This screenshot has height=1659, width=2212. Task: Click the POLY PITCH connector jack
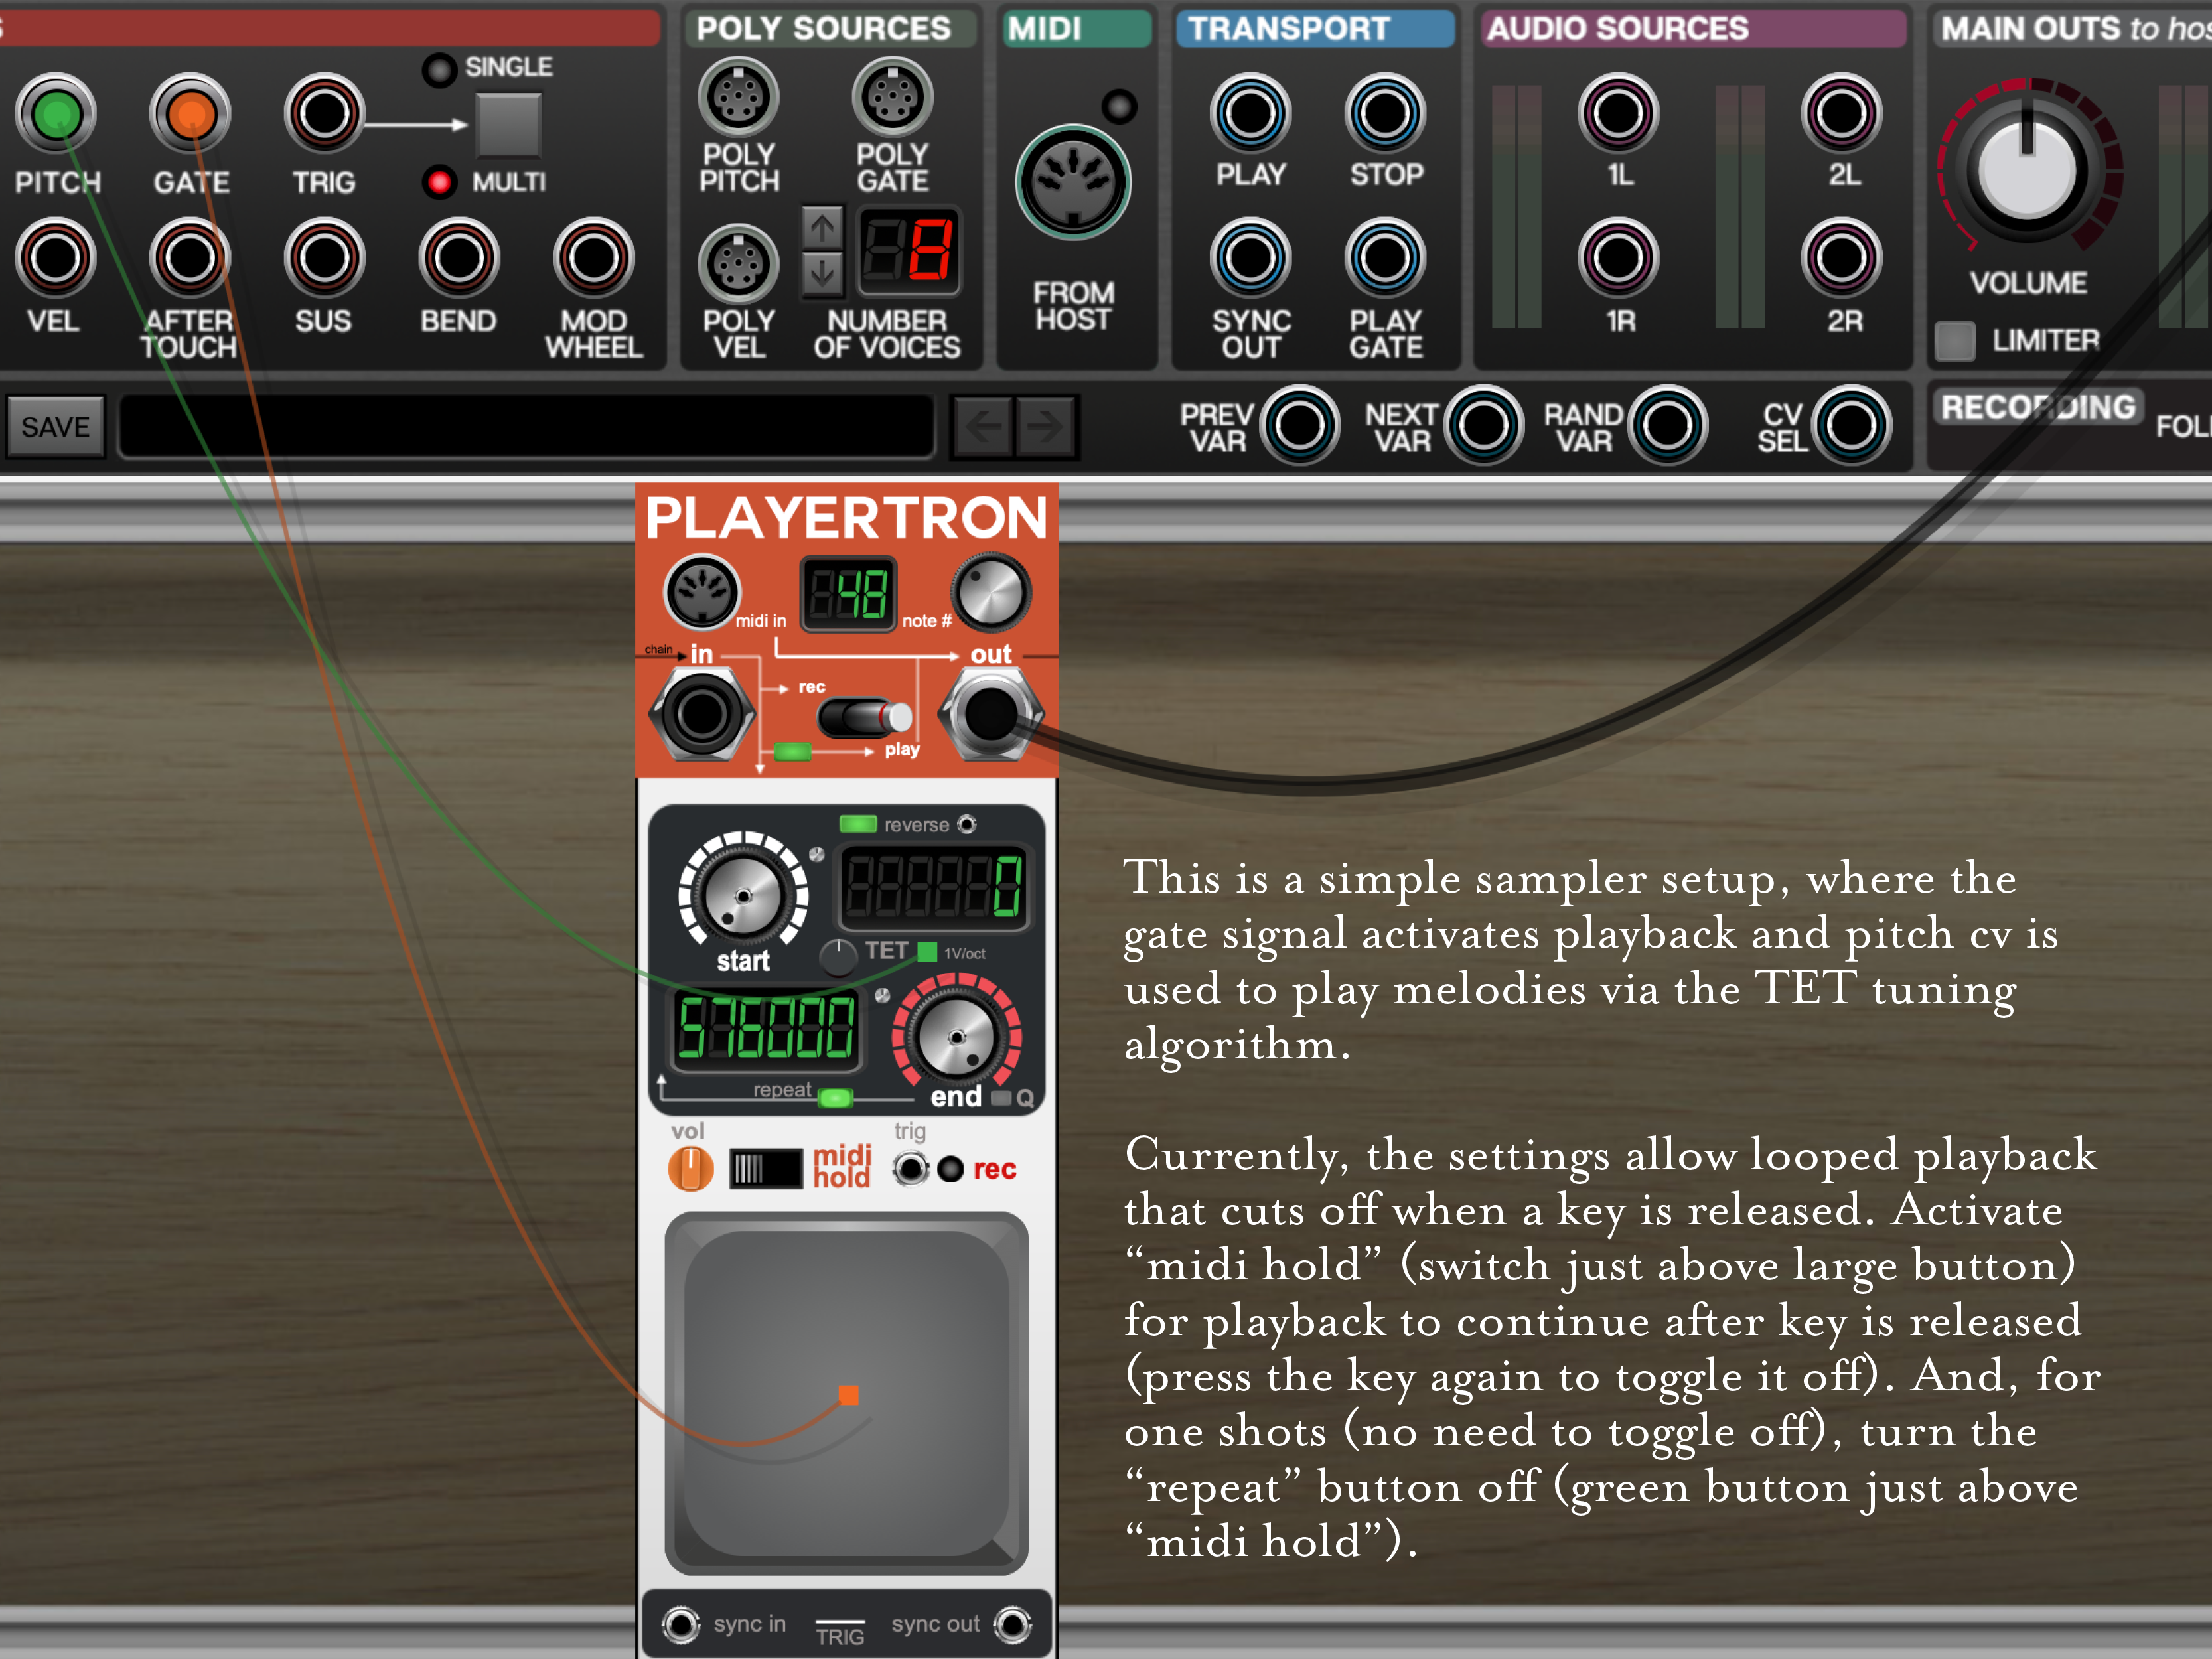click(738, 97)
